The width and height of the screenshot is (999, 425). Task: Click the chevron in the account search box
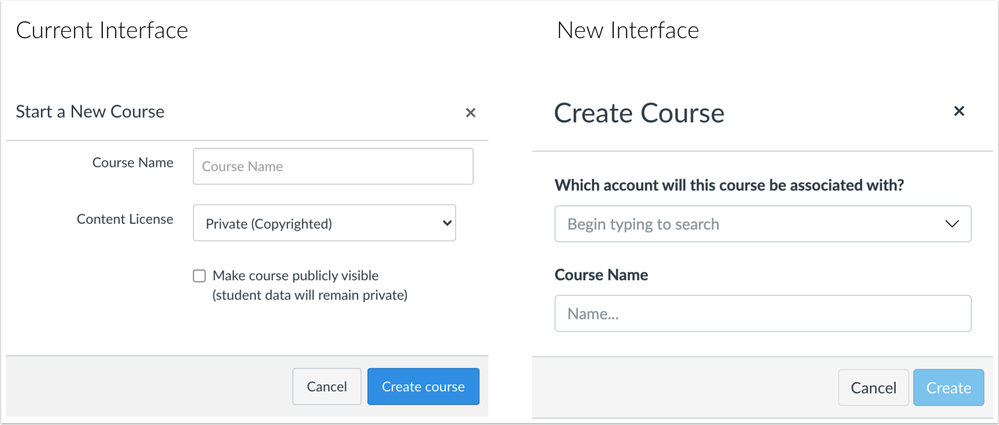tap(951, 224)
